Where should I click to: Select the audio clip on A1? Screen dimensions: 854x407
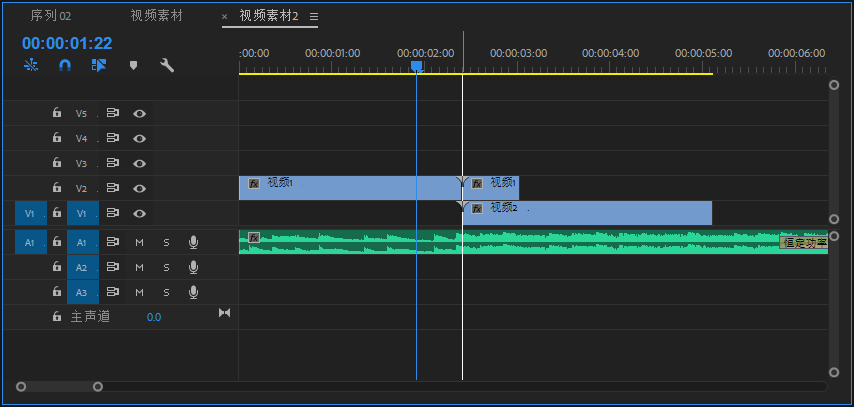point(533,242)
